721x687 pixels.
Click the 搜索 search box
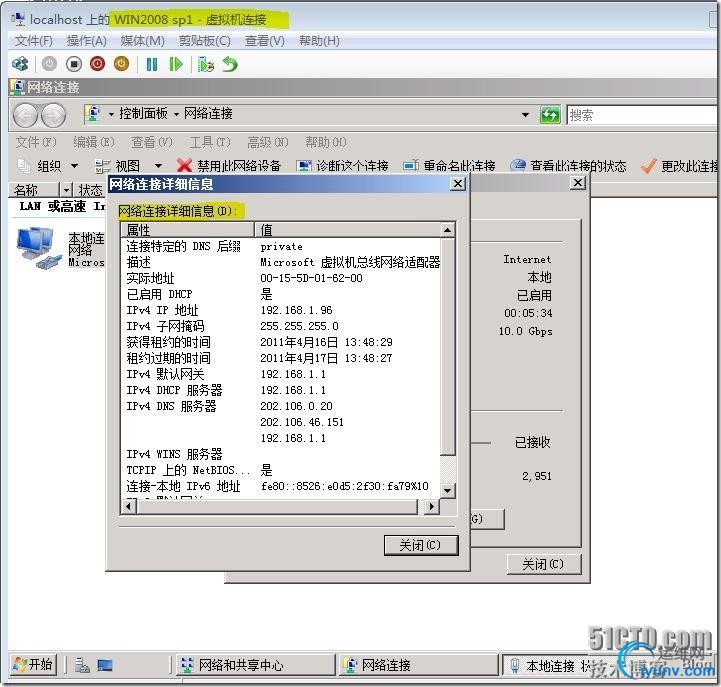tap(641, 114)
